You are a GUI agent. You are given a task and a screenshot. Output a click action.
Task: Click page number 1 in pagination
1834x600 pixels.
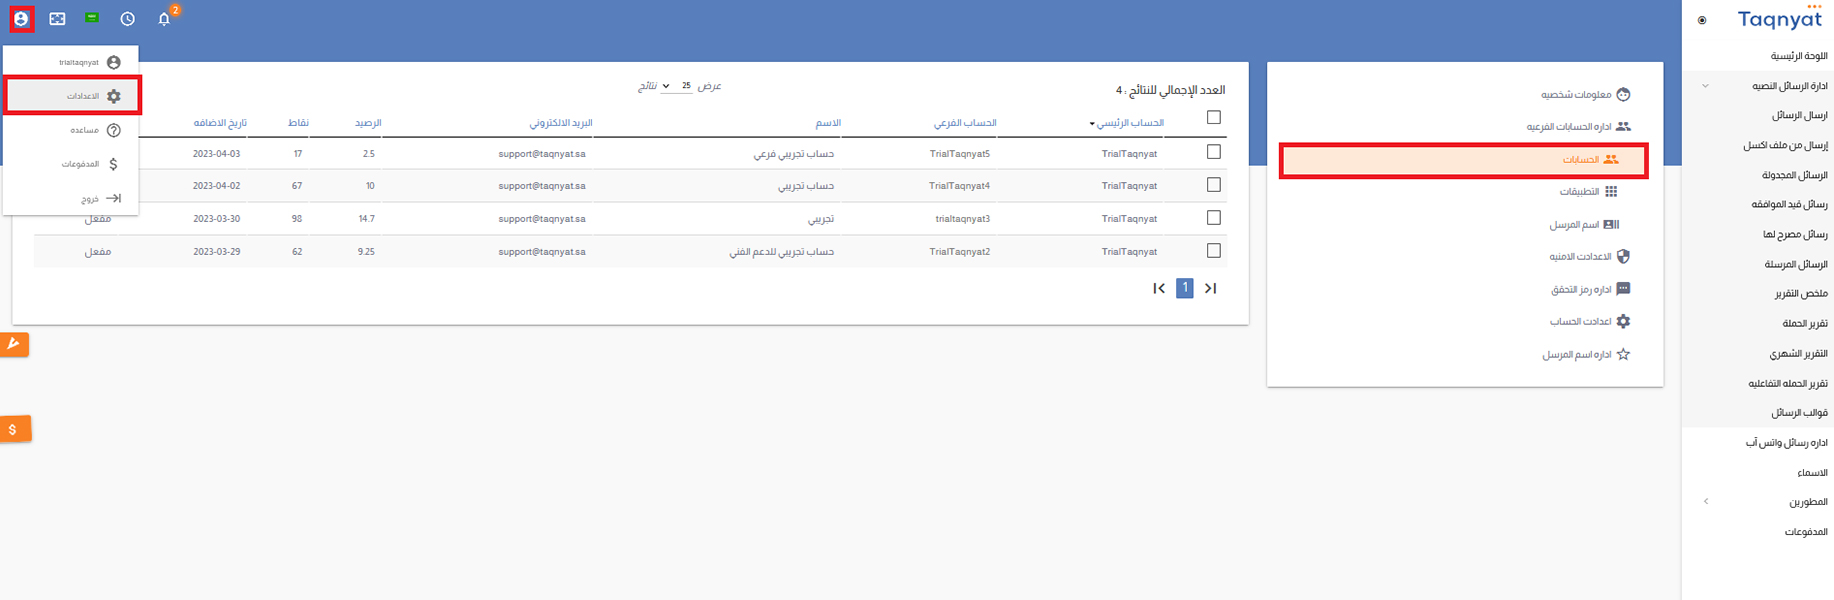point(1184,288)
